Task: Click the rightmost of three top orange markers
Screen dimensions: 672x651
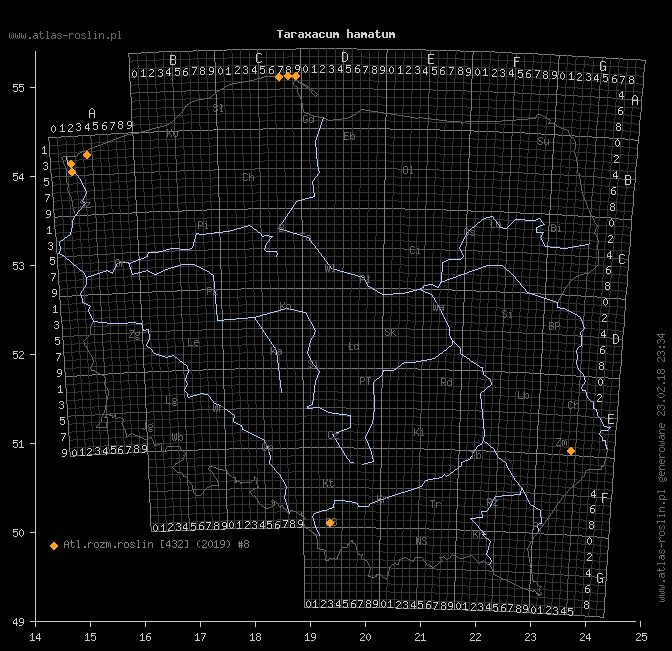Action: pyautogui.click(x=296, y=76)
